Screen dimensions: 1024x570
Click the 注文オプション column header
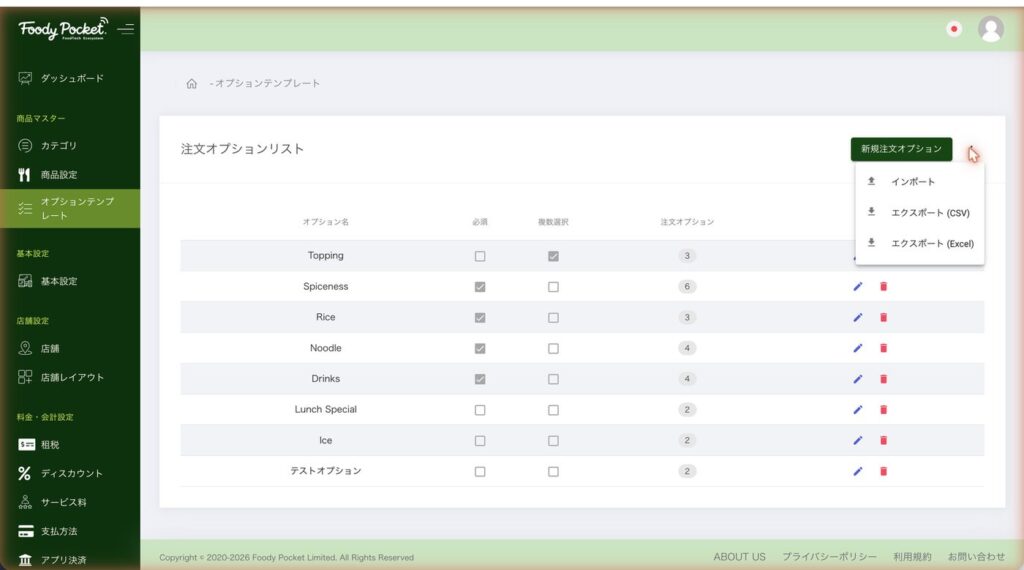click(687, 222)
